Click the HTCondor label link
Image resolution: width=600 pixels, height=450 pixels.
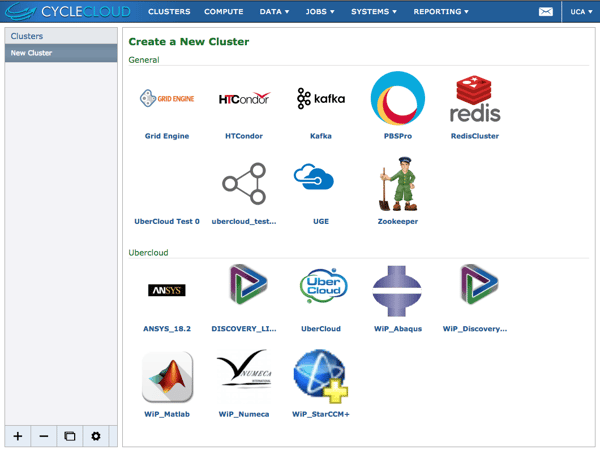(x=244, y=136)
